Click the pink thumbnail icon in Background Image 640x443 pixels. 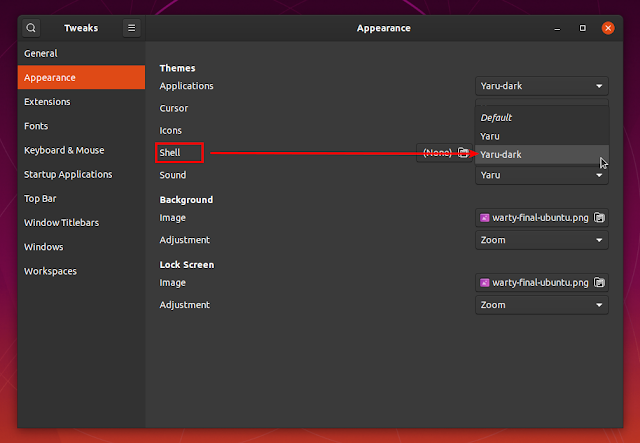click(484, 218)
